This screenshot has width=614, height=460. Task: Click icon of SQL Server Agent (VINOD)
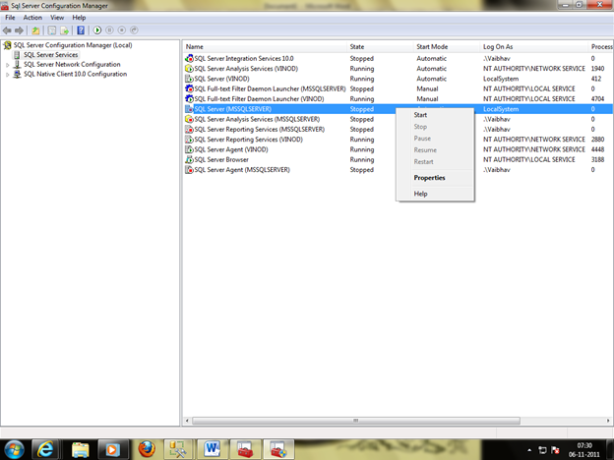point(189,150)
